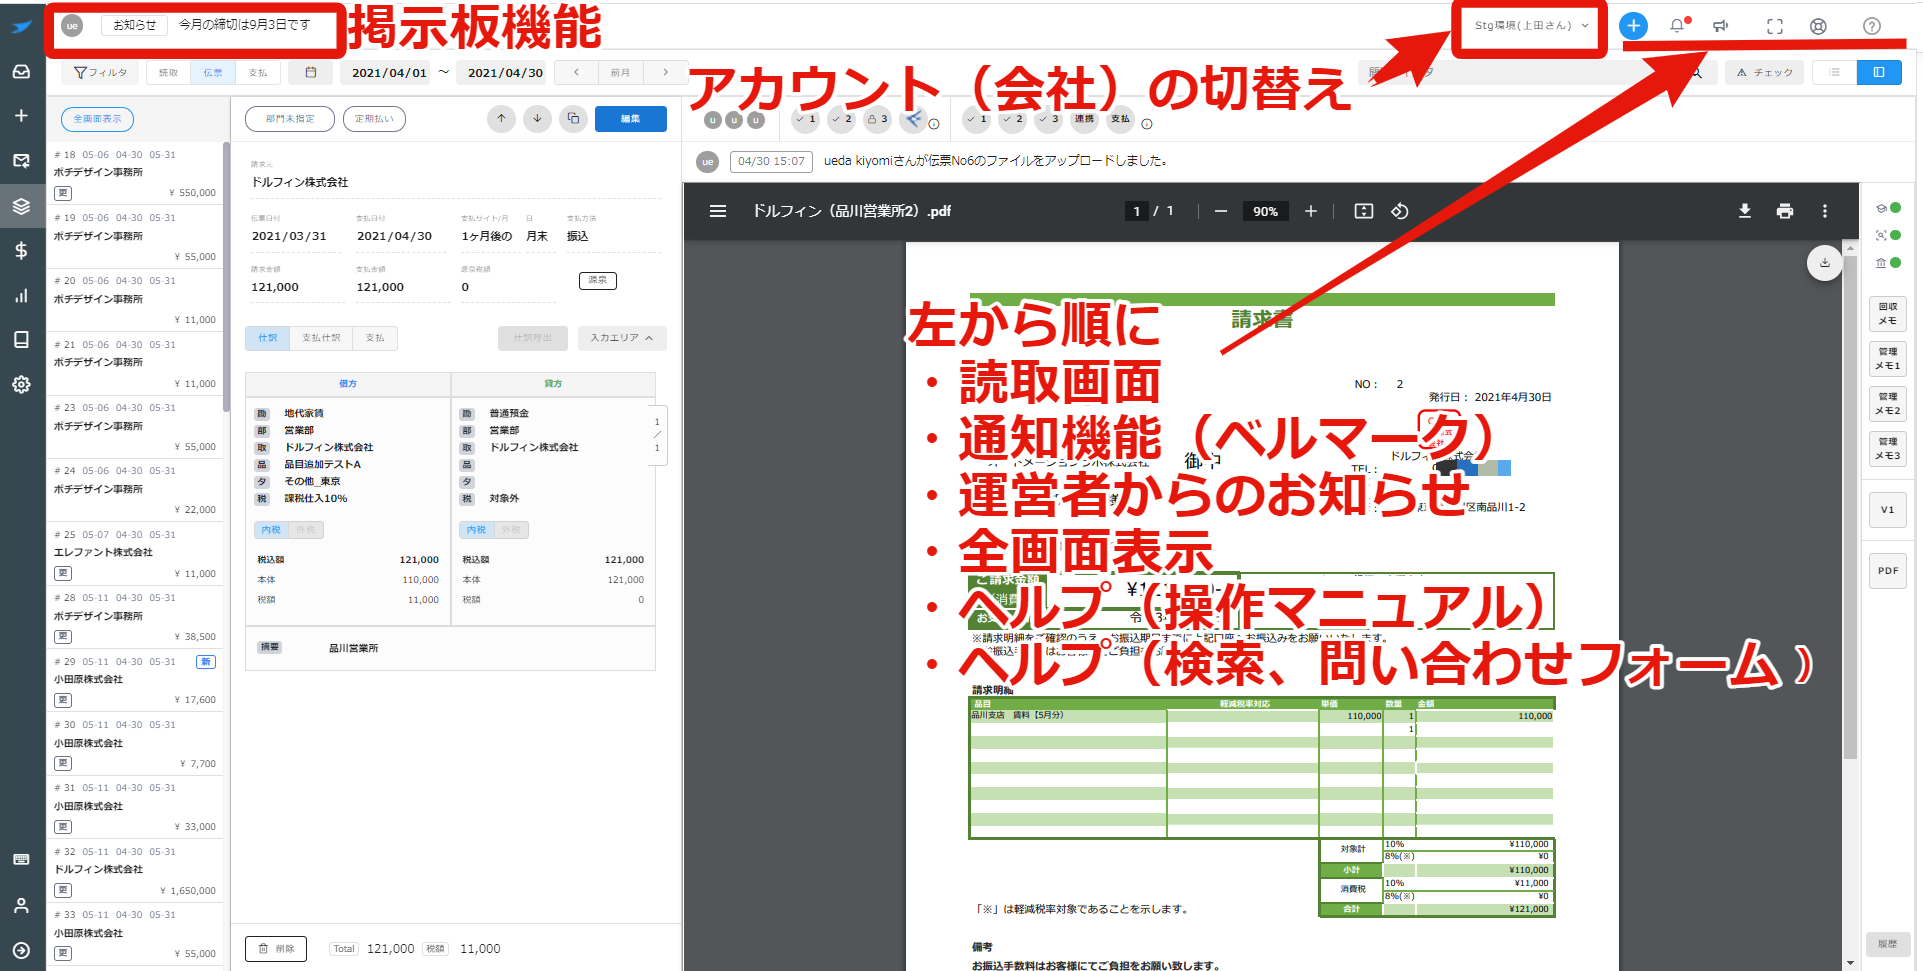Click the チェック button
The height and width of the screenshot is (971, 1923).
point(1765,72)
